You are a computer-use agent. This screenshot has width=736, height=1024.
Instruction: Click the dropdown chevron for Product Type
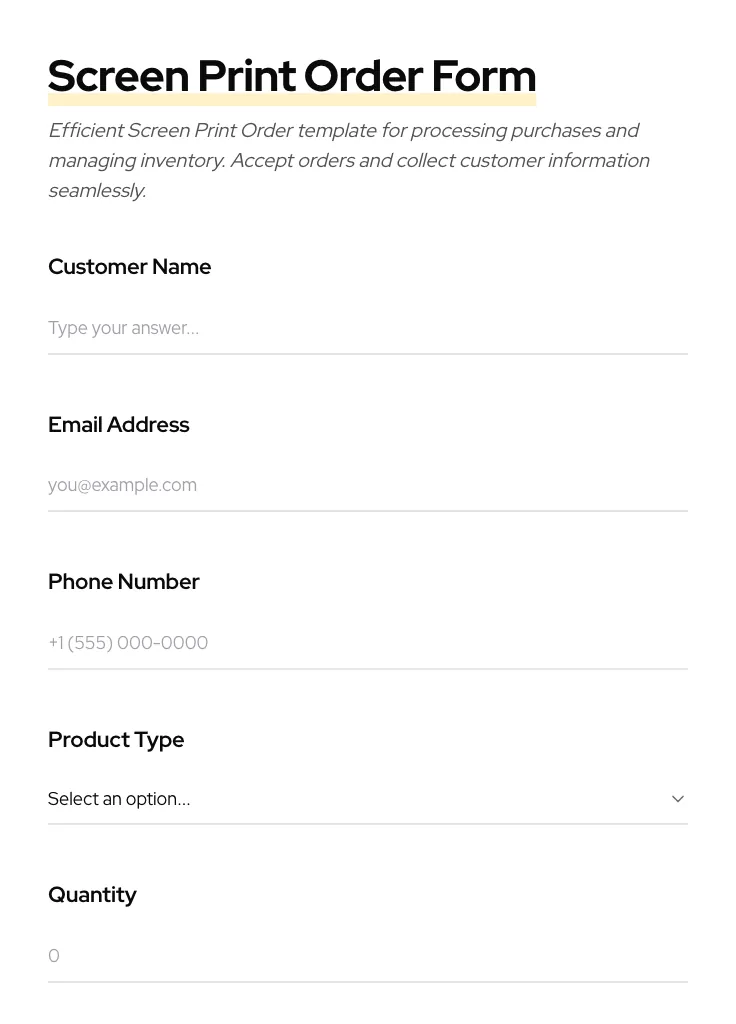click(677, 799)
